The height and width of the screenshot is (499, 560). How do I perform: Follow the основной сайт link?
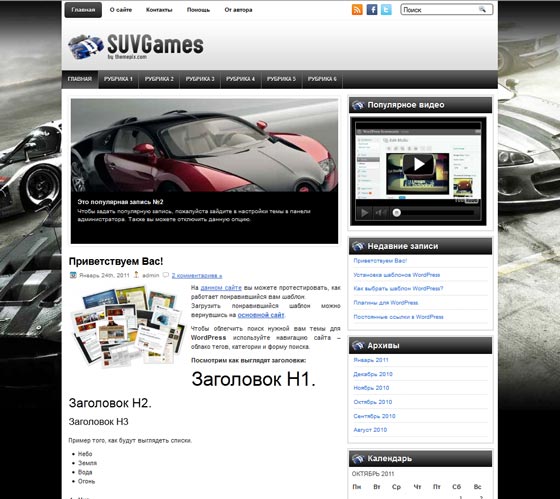tap(261, 315)
